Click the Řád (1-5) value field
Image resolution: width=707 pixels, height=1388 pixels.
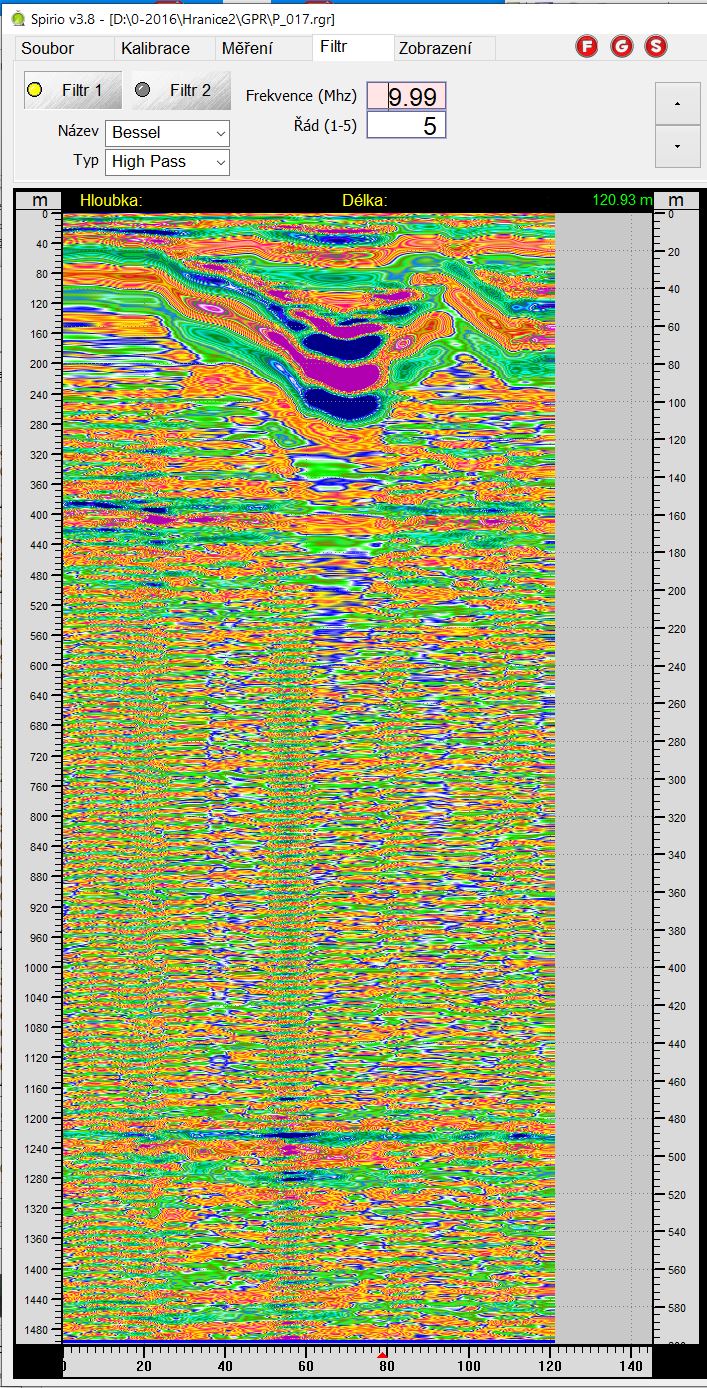coord(406,125)
